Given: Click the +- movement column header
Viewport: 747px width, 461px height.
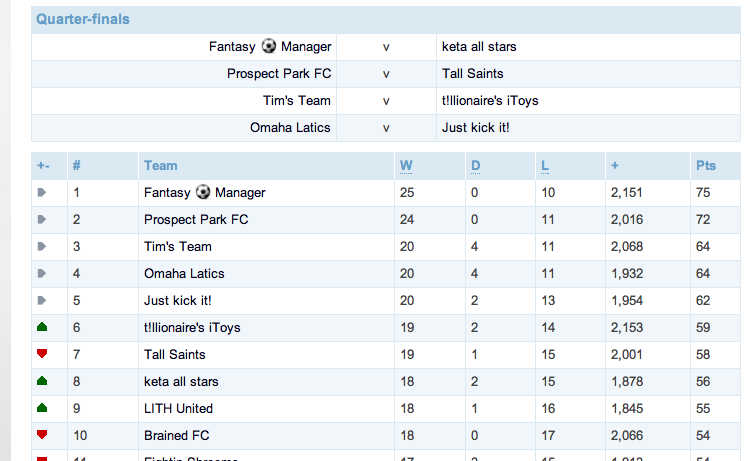Looking at the screenshot, I should click(x=43, y=165).
